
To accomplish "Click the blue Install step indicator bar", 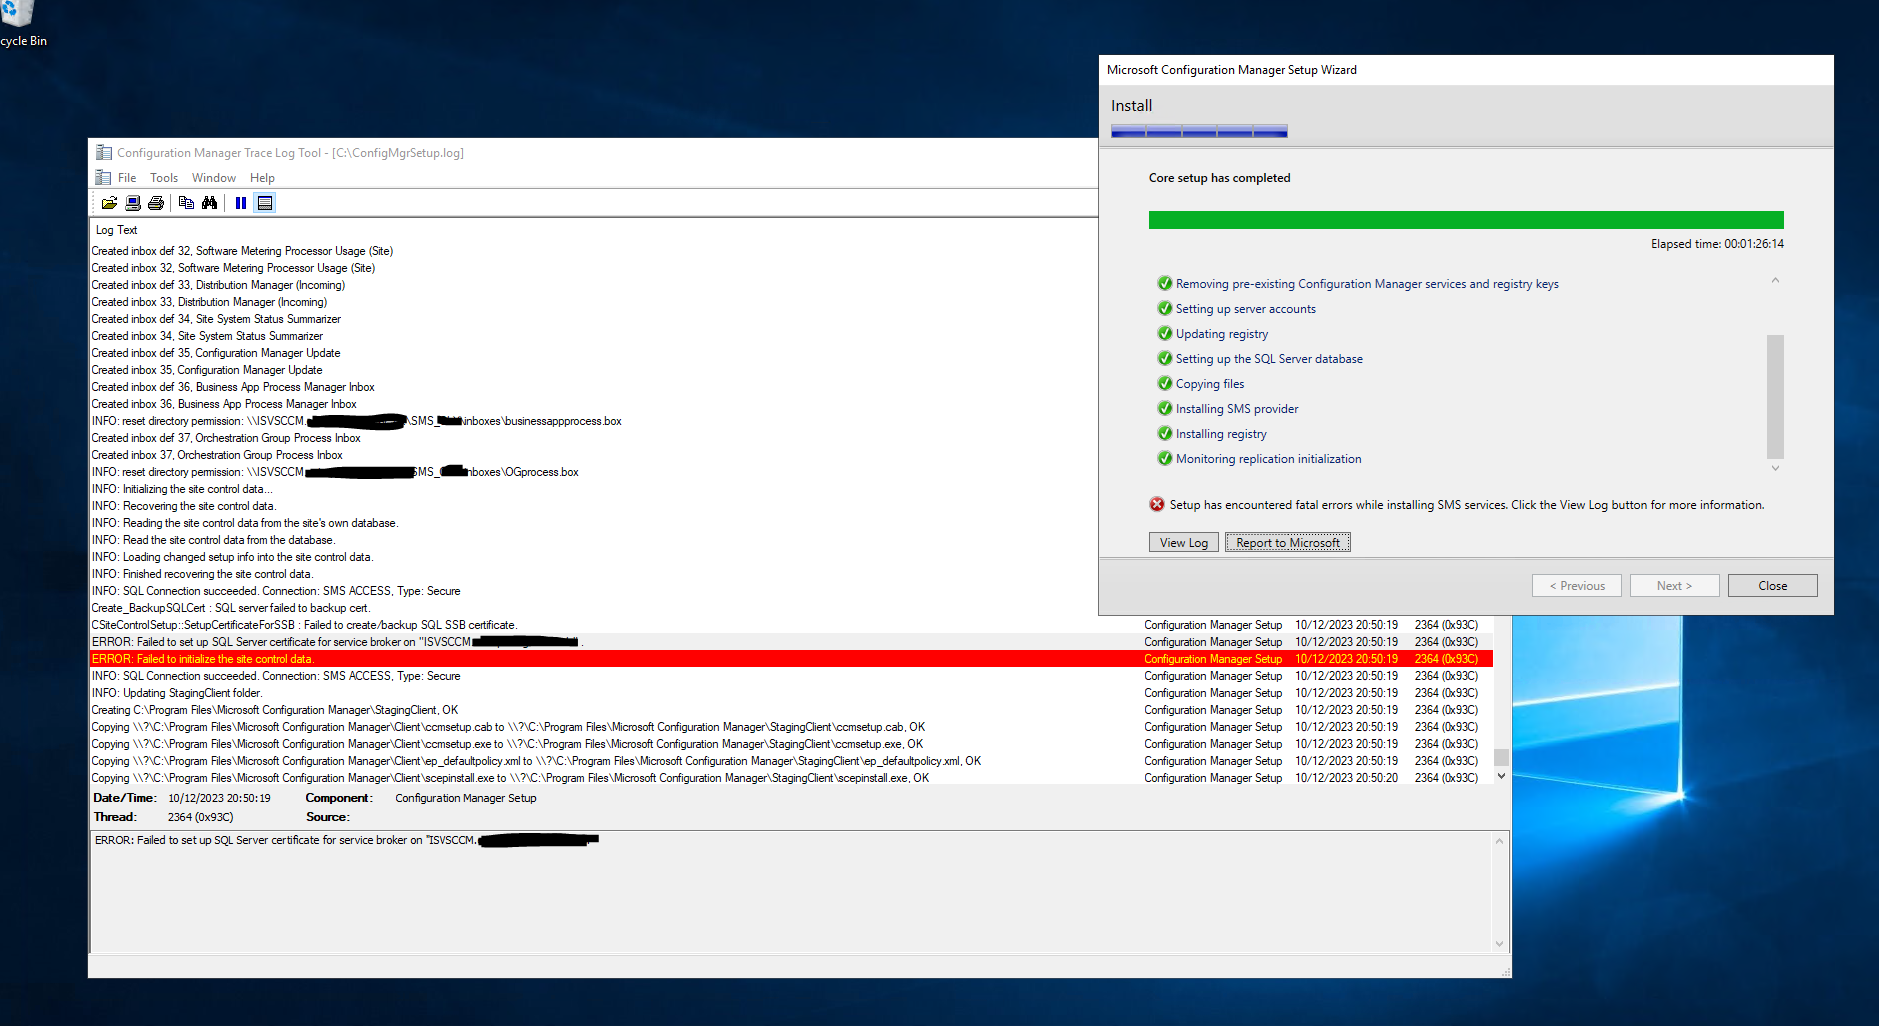I will 1199,131.
